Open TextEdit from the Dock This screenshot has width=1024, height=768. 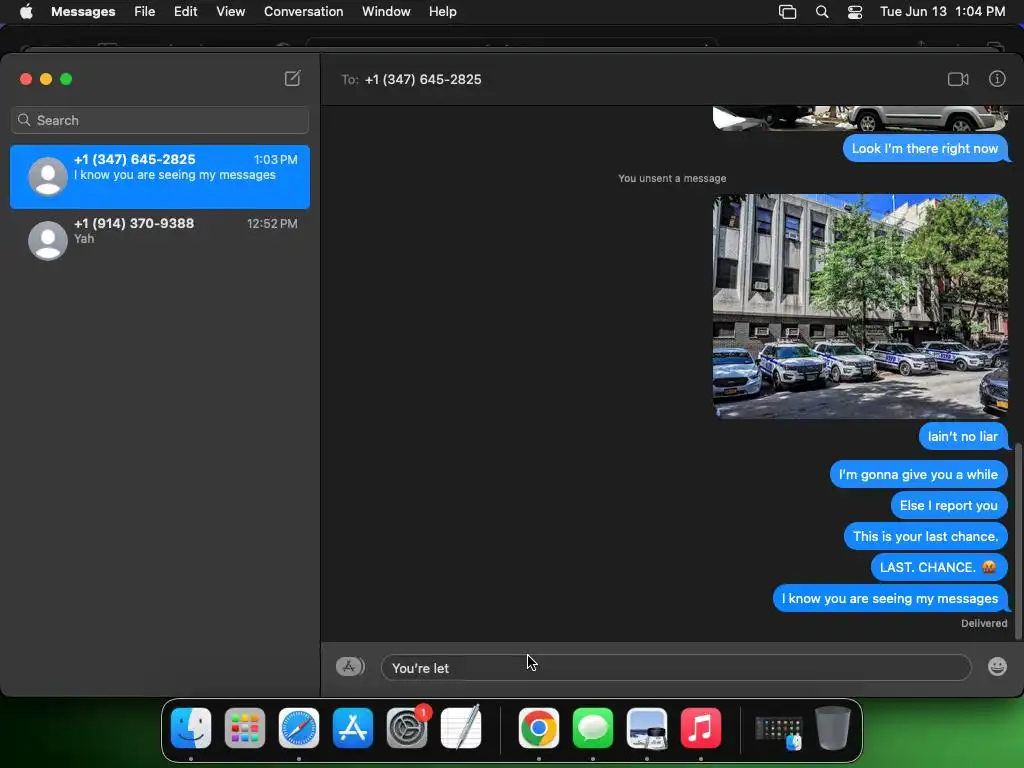point(461,728)
